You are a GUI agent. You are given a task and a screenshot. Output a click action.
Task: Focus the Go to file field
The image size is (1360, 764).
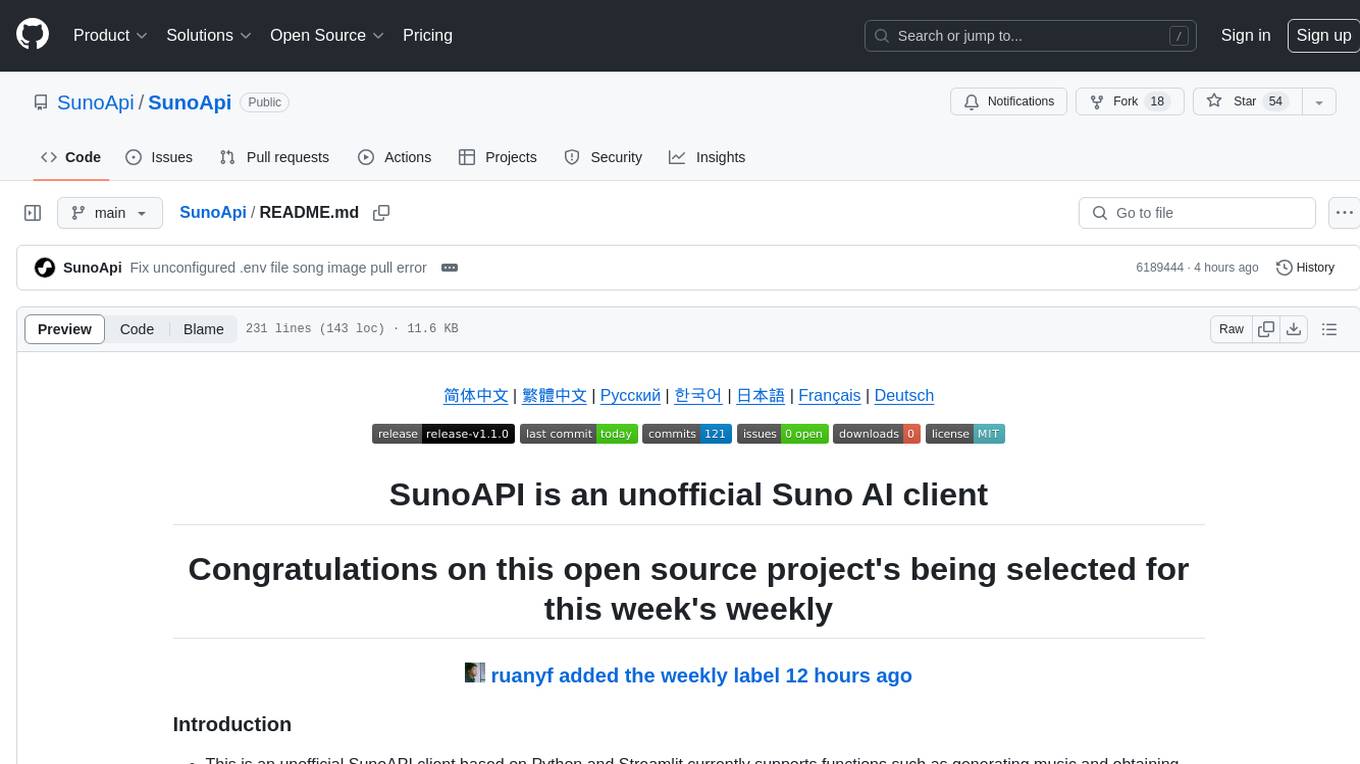tap(1197, 213)
